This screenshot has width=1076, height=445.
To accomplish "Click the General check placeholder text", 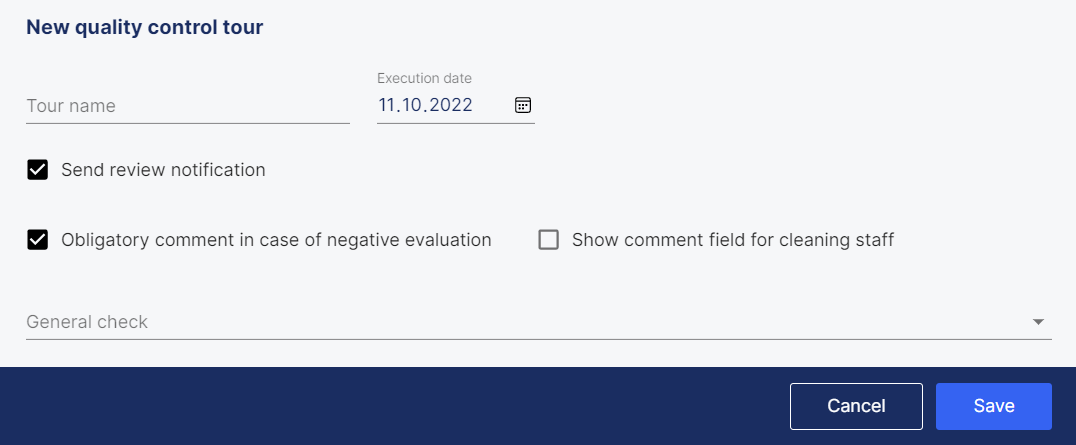I will pyautogui.click(x=87, y=321).
